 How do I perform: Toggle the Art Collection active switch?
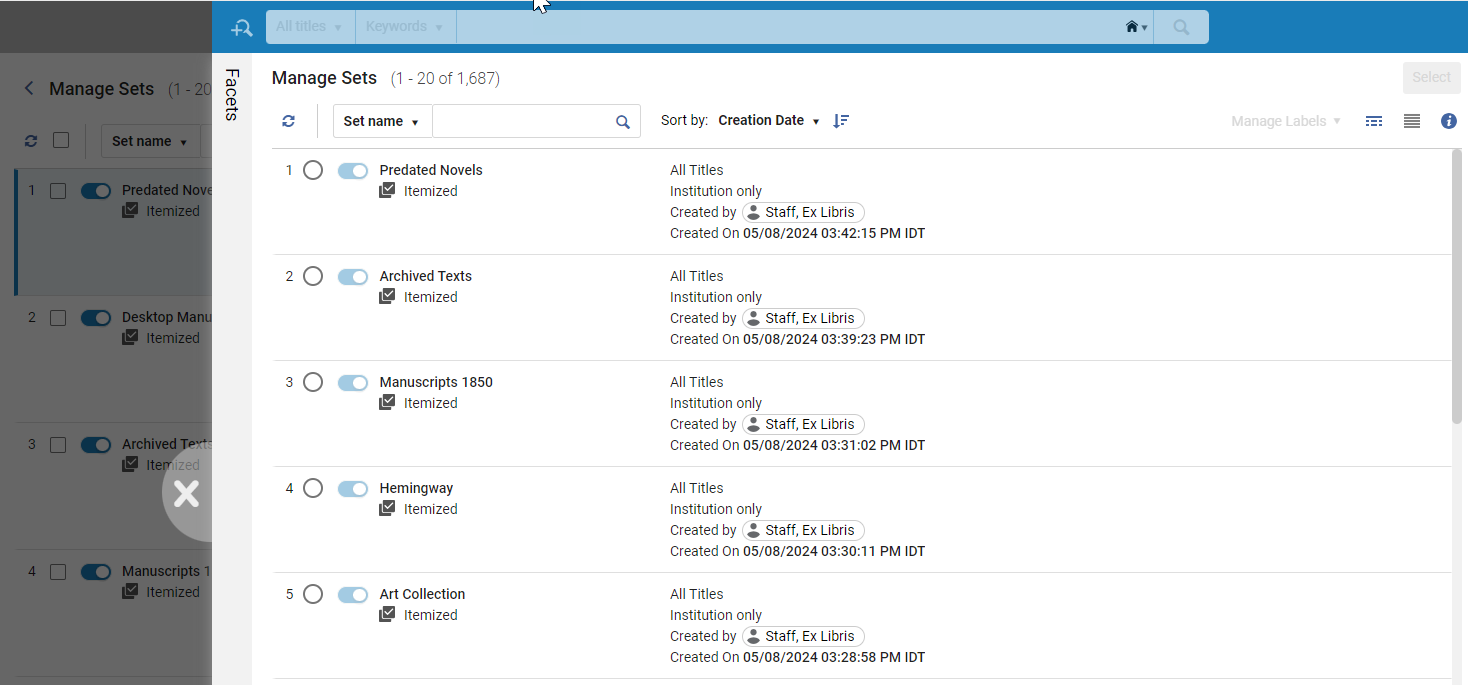pyautogui.click(x=353, y=595)
